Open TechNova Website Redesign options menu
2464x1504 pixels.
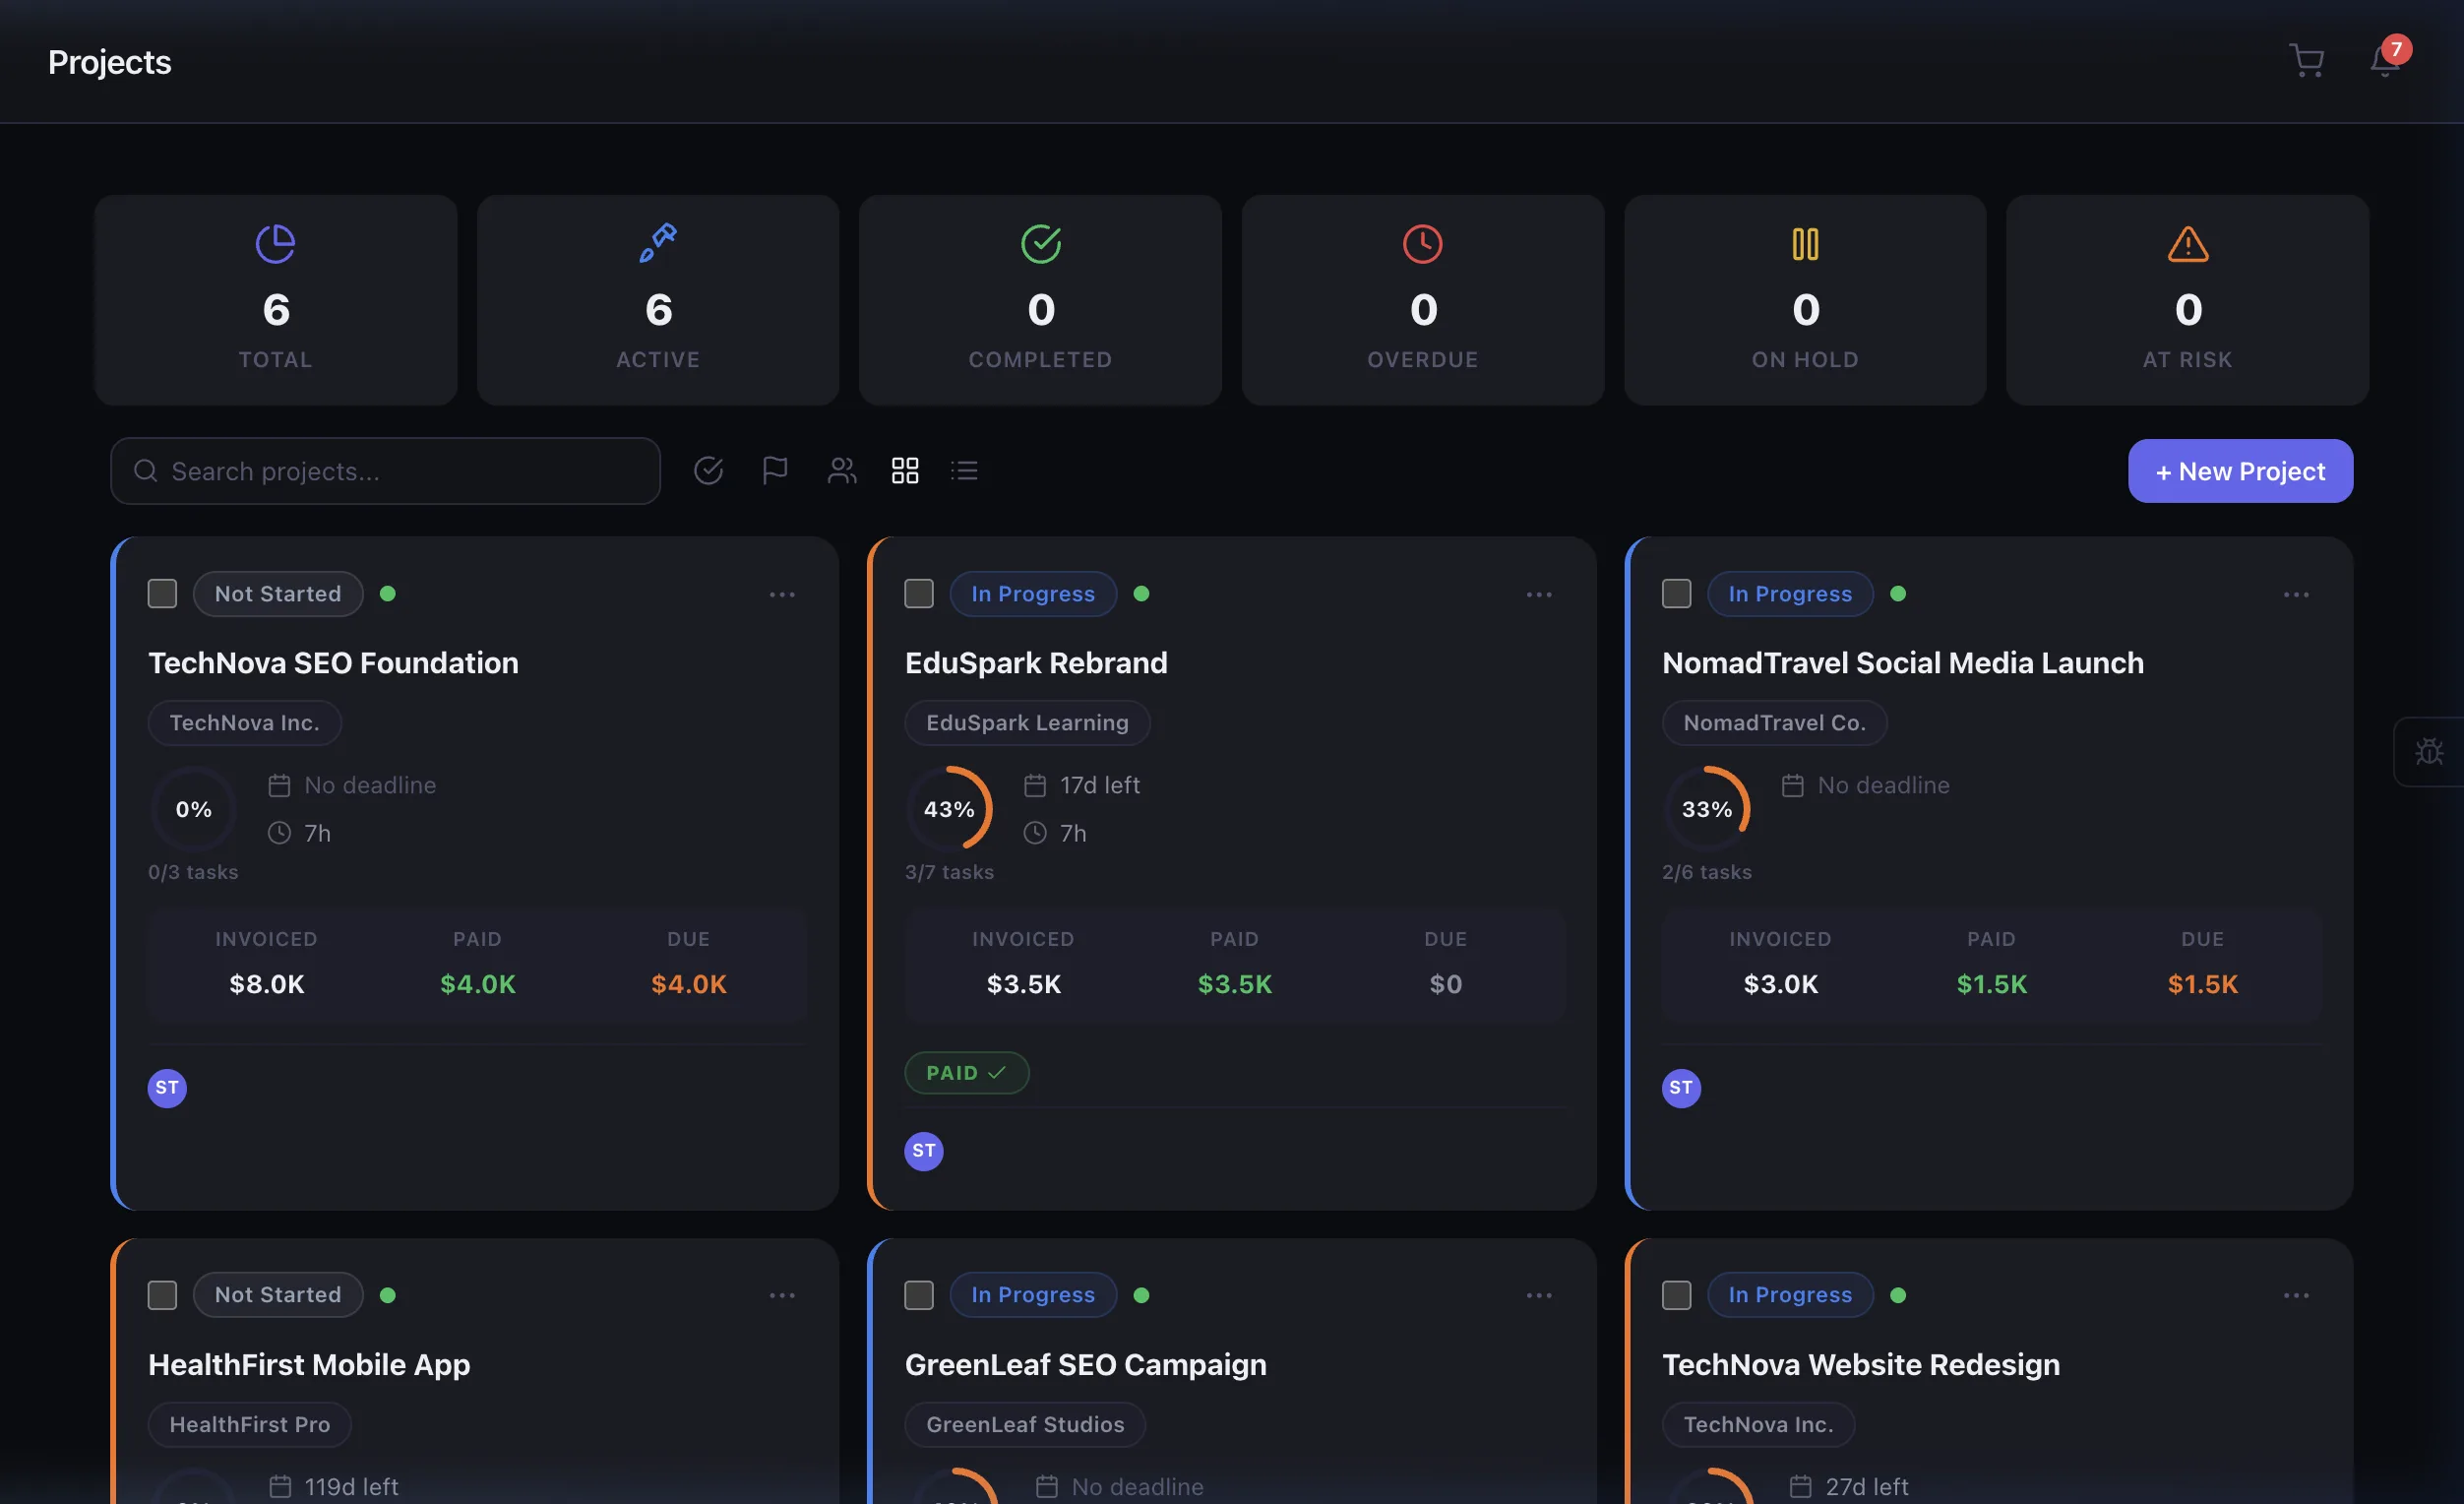coord(2296,1295)
